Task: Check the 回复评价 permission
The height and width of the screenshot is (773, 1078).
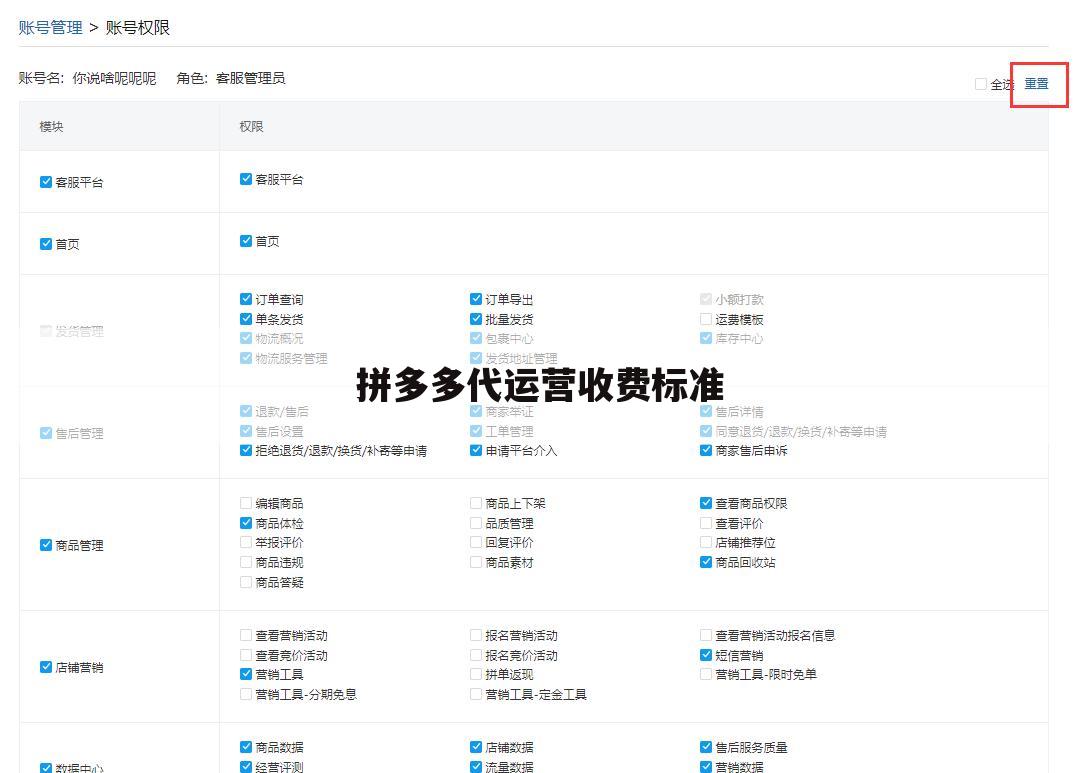Action: [475, 542]
